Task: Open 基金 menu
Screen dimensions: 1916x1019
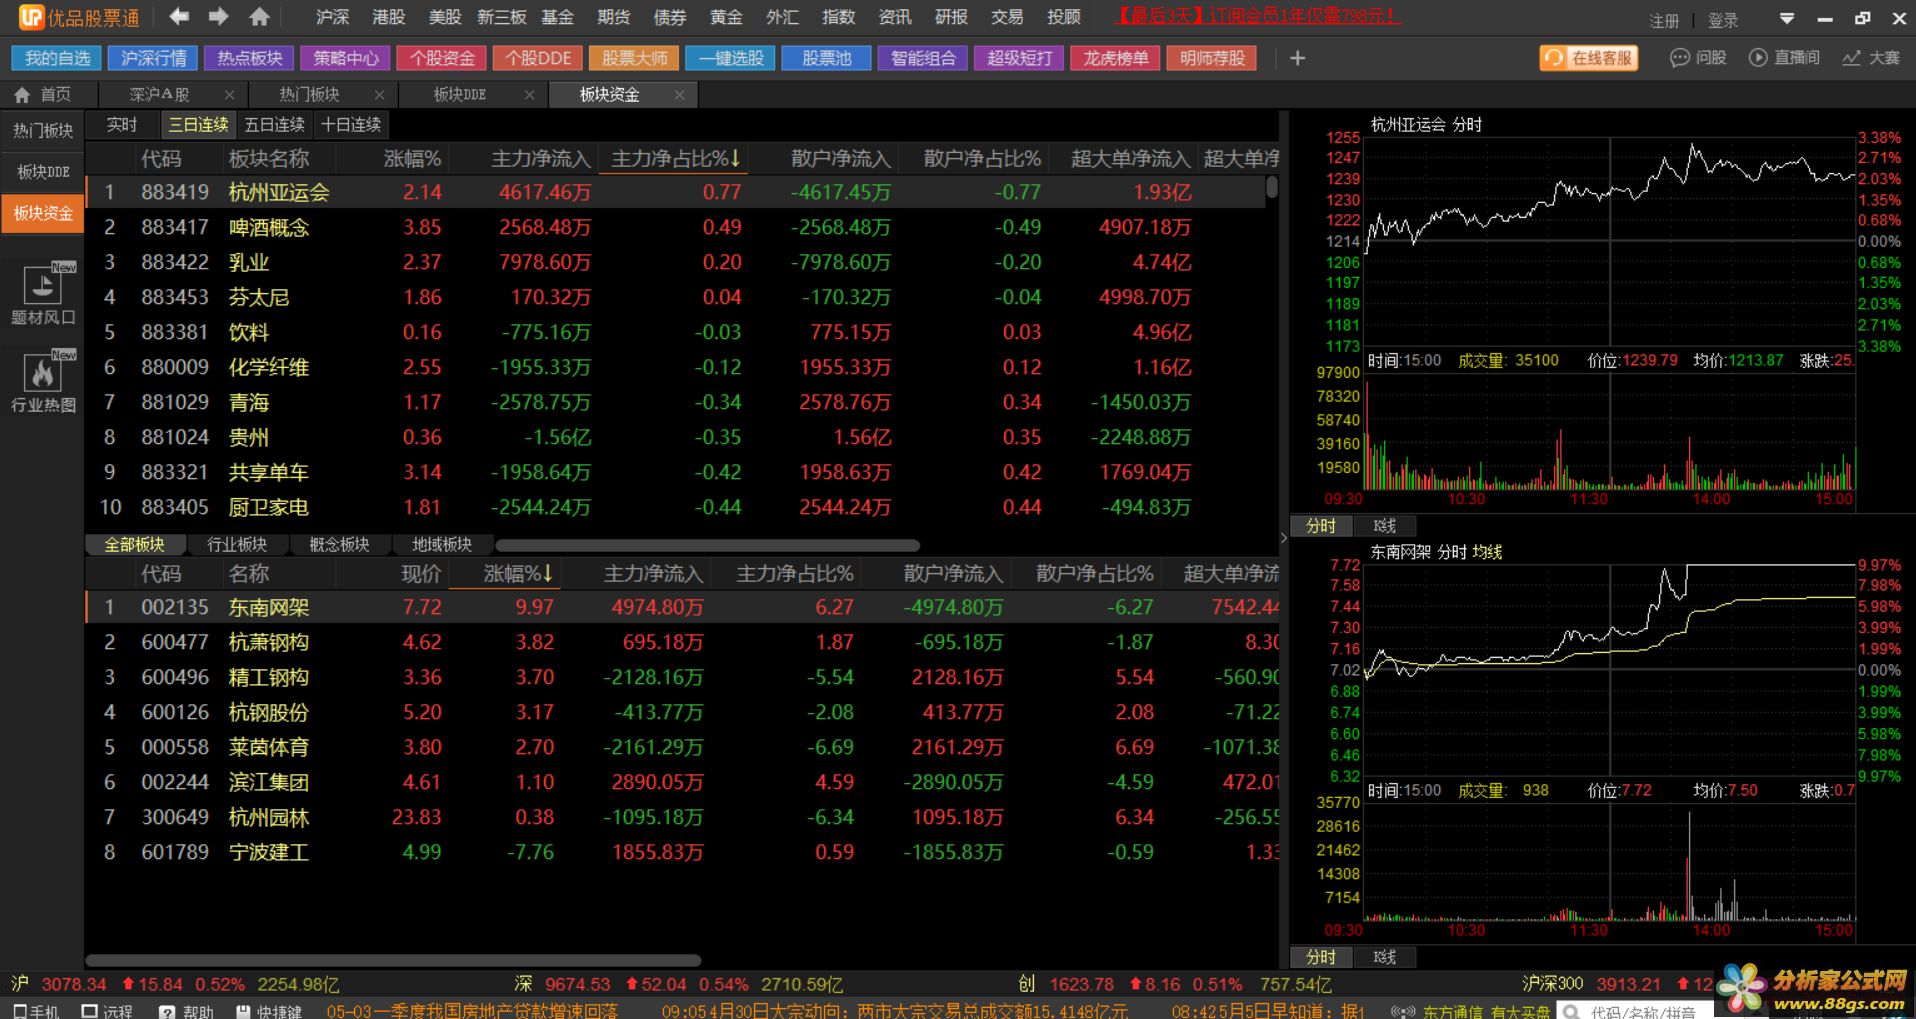Action: coord(558,17)
